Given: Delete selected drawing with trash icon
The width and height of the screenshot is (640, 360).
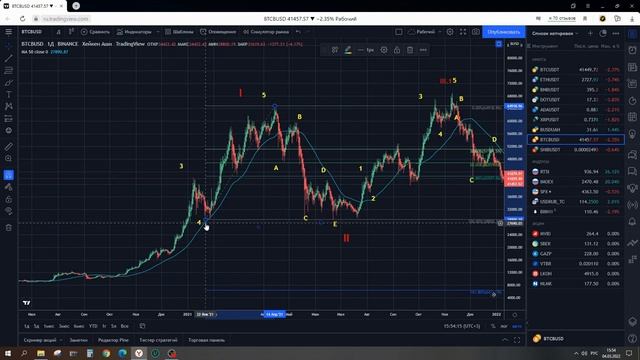Looking at the screenshot, I should click(x=410, y=50).
